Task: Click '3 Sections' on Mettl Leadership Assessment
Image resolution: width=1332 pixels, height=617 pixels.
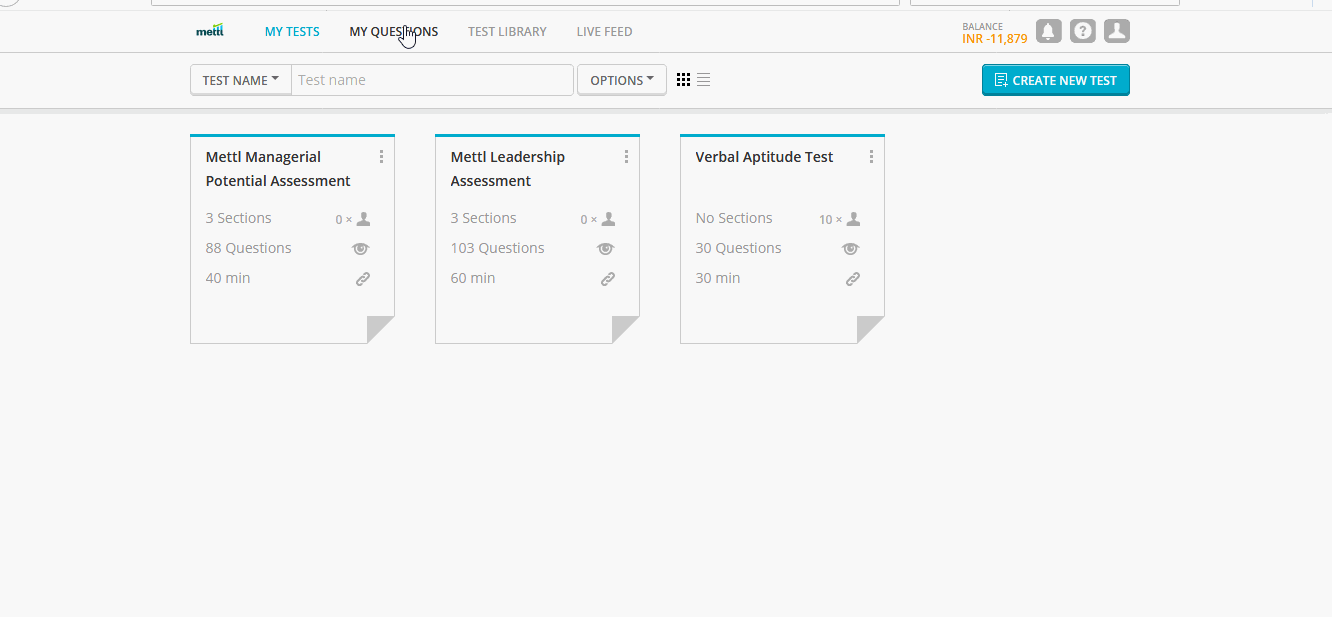Action: click(x=484, y=218)
